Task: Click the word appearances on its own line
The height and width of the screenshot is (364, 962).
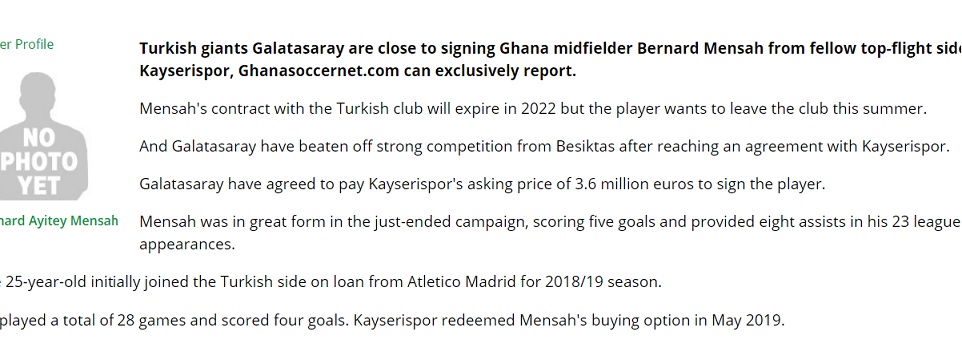Action: tap(187, 244)
